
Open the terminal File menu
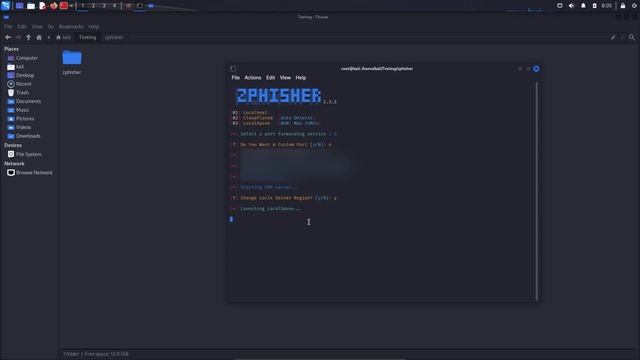(x=236, y=78)
